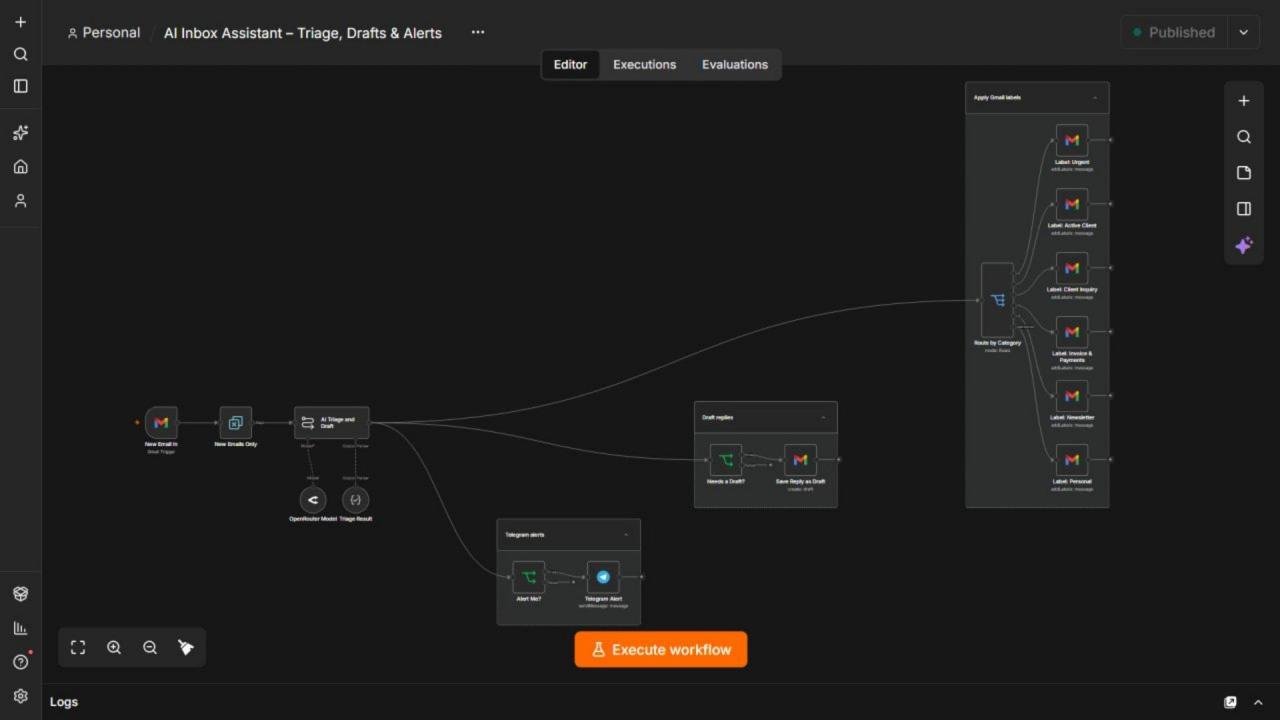1280x720 pixels.
Task: Switch to the Editor tab
Action: [571, 64]
